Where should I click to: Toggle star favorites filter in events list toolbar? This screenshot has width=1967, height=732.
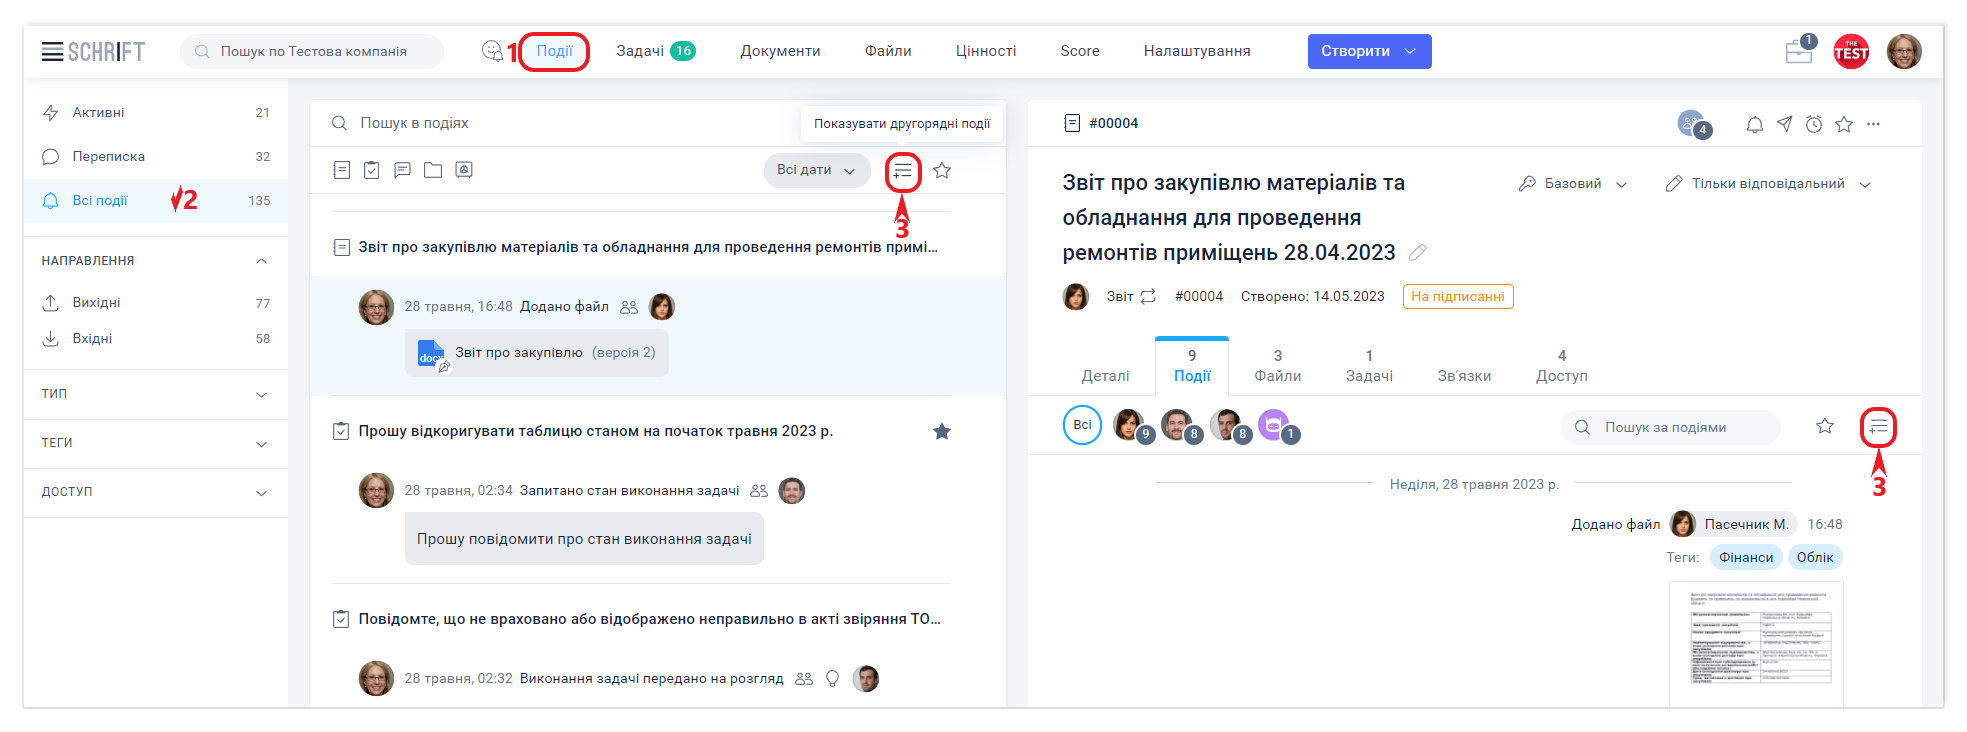point(942,171)
